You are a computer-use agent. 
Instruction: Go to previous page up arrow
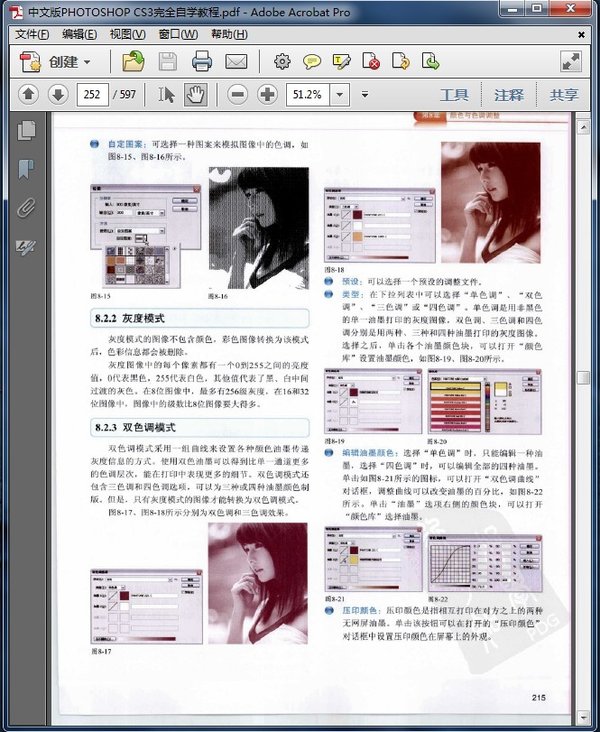tap(28, 95)
